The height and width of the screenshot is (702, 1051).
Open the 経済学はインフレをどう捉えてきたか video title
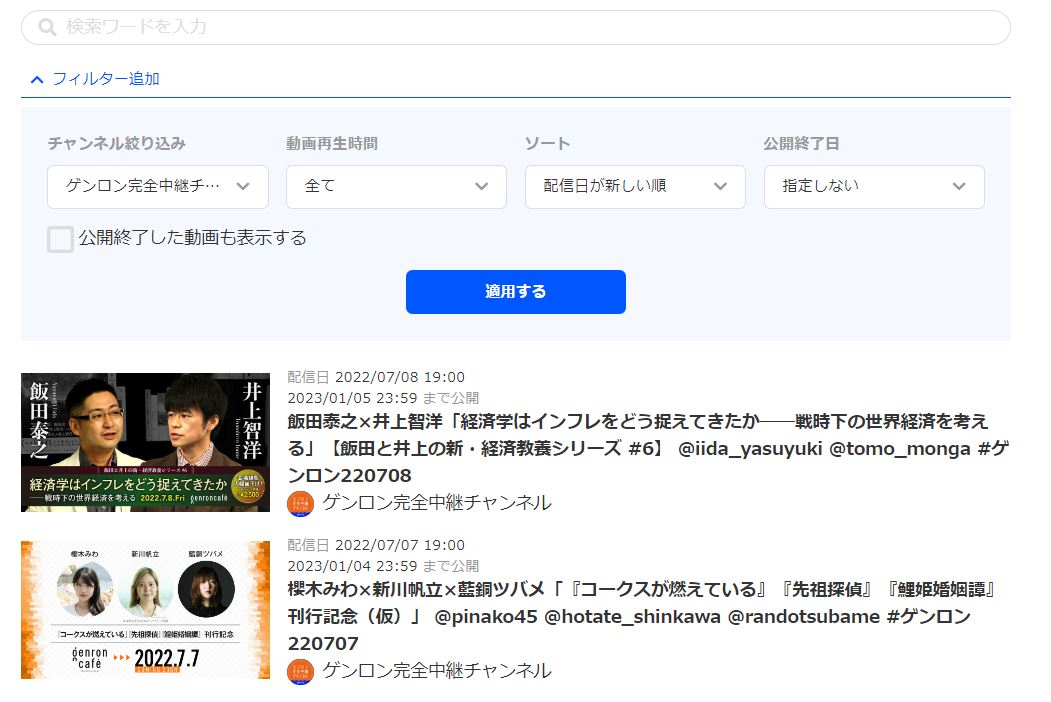pos(648,449)
